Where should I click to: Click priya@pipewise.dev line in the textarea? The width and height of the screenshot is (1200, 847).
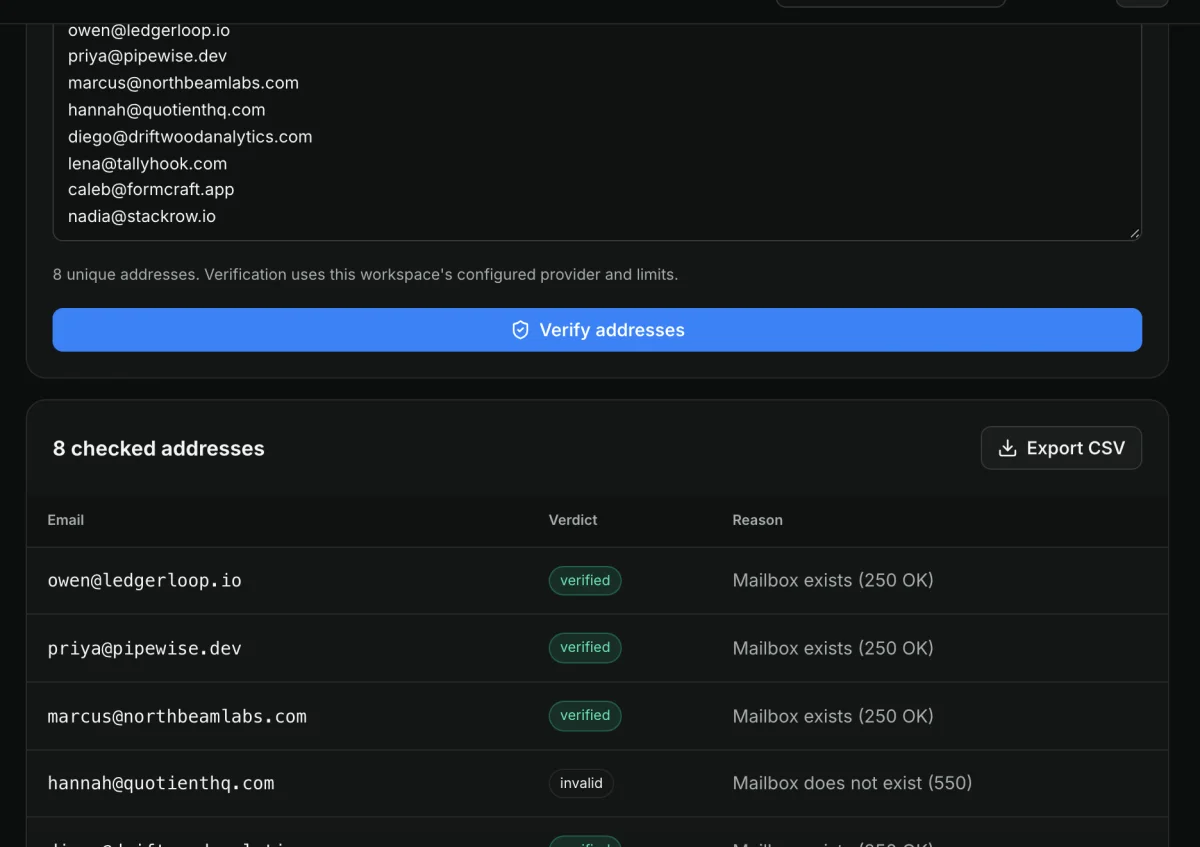pyautogui.click(x=148, y=56)
